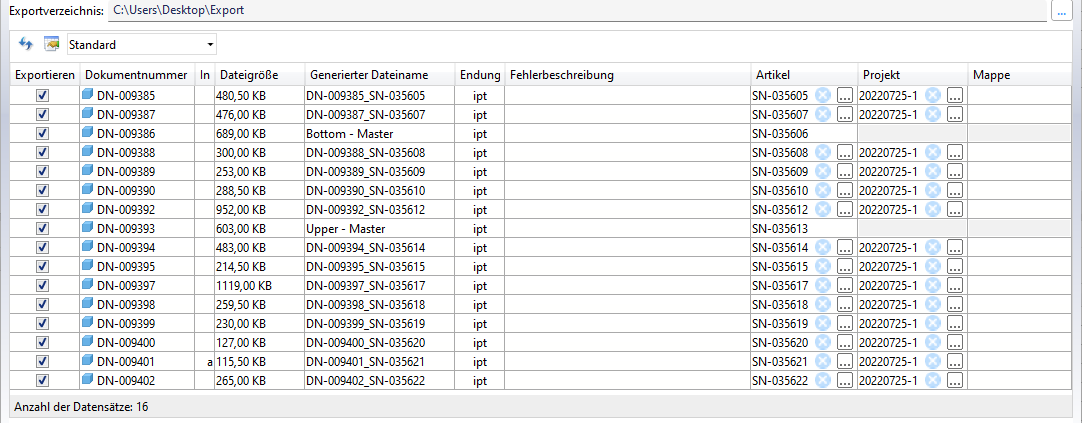
Task: Open Projekt picker for DN-009395 row
Action: 956,267
